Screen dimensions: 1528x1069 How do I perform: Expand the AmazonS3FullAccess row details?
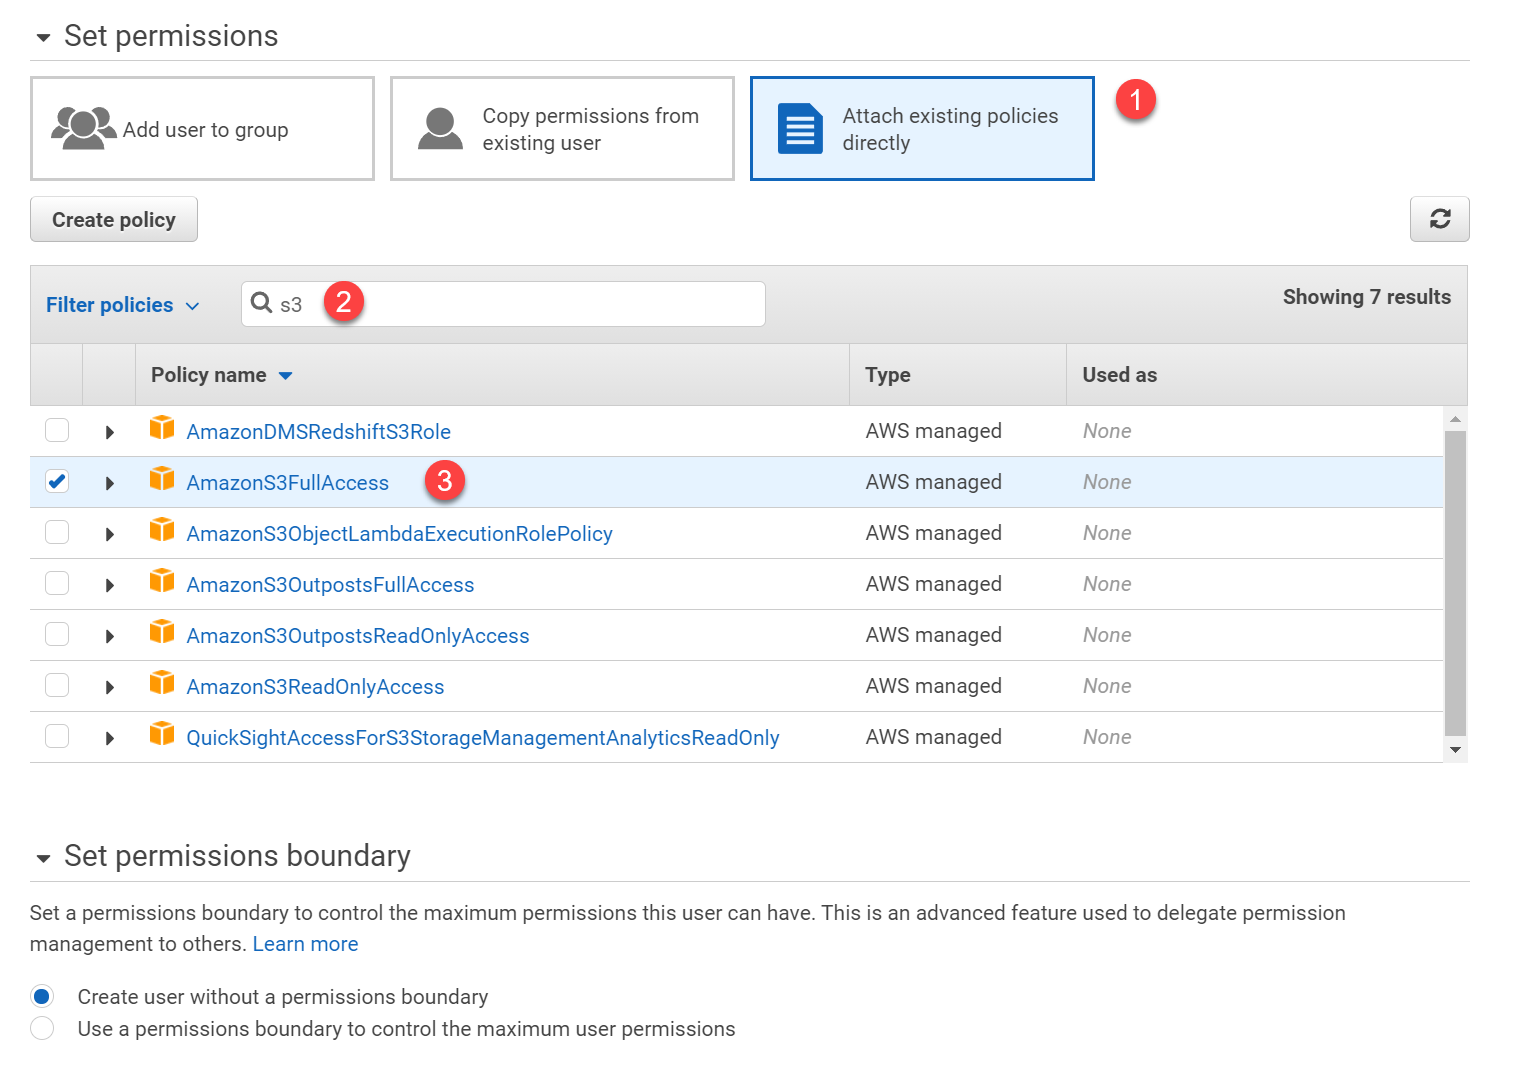pyautogui.click(x=110, y=483)
